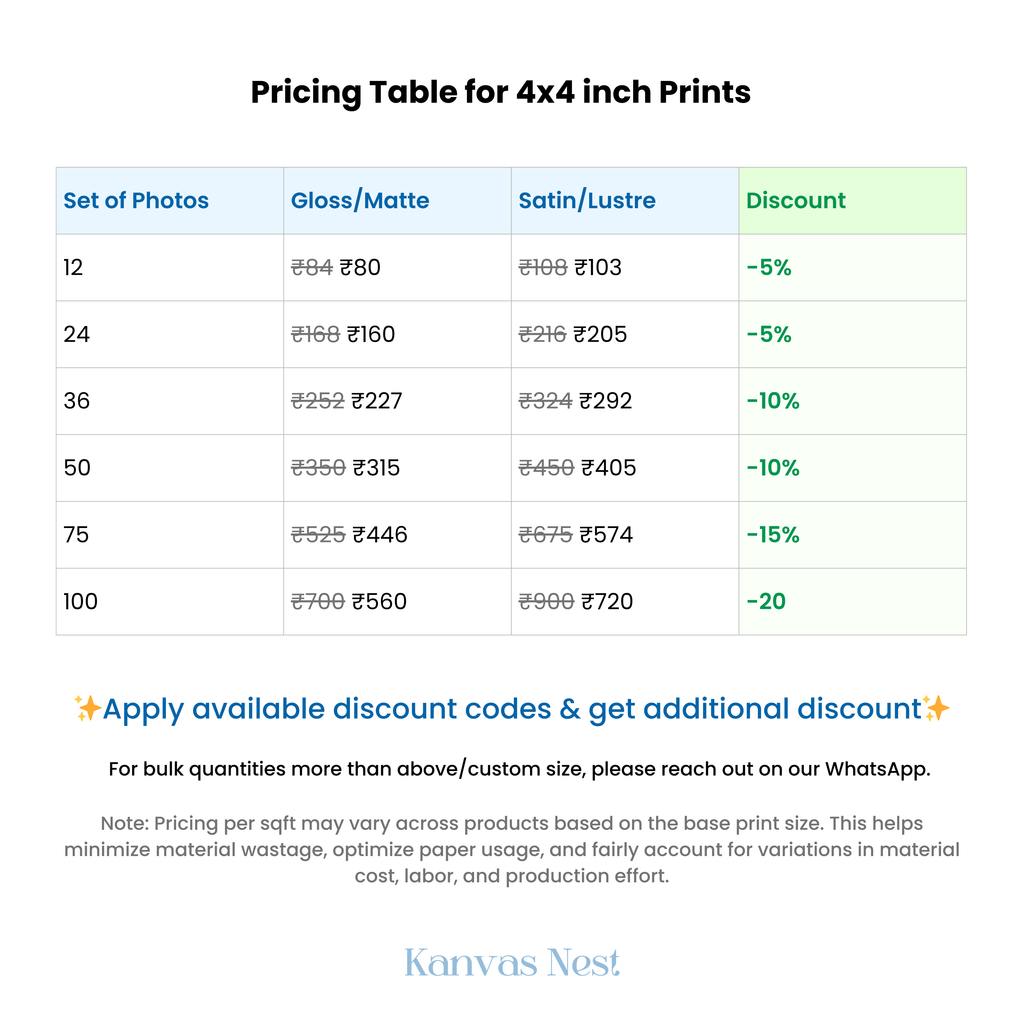Select the 12 photos set row

click(74, 267)
